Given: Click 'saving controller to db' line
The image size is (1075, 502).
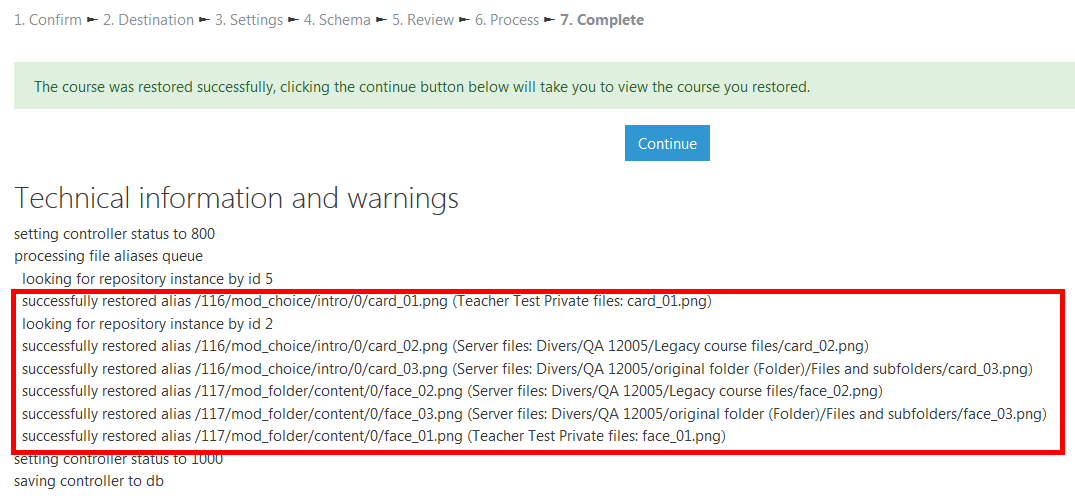Looking at the screenshot, I should coord(89,481).
